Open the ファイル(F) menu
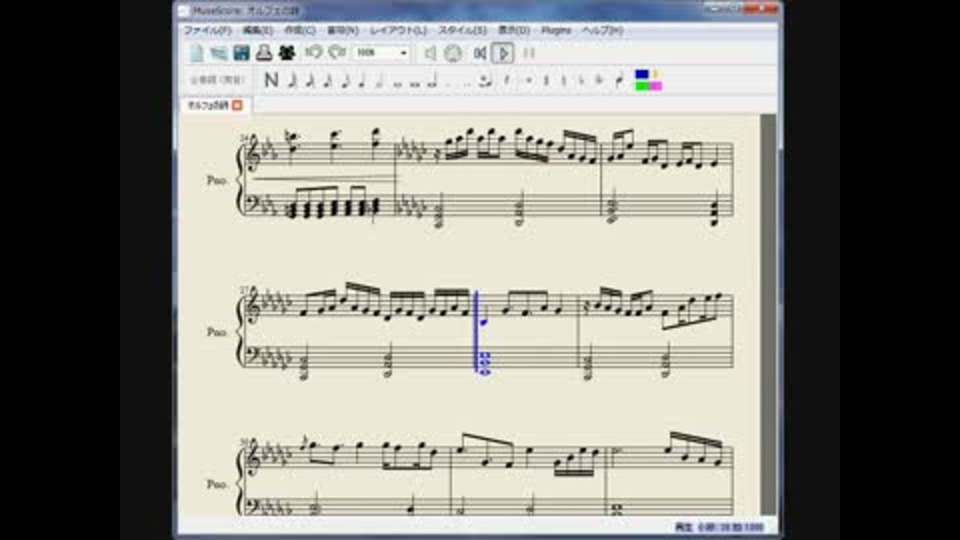The width and height of the screenshot is (960, 540). coord(208,30)
